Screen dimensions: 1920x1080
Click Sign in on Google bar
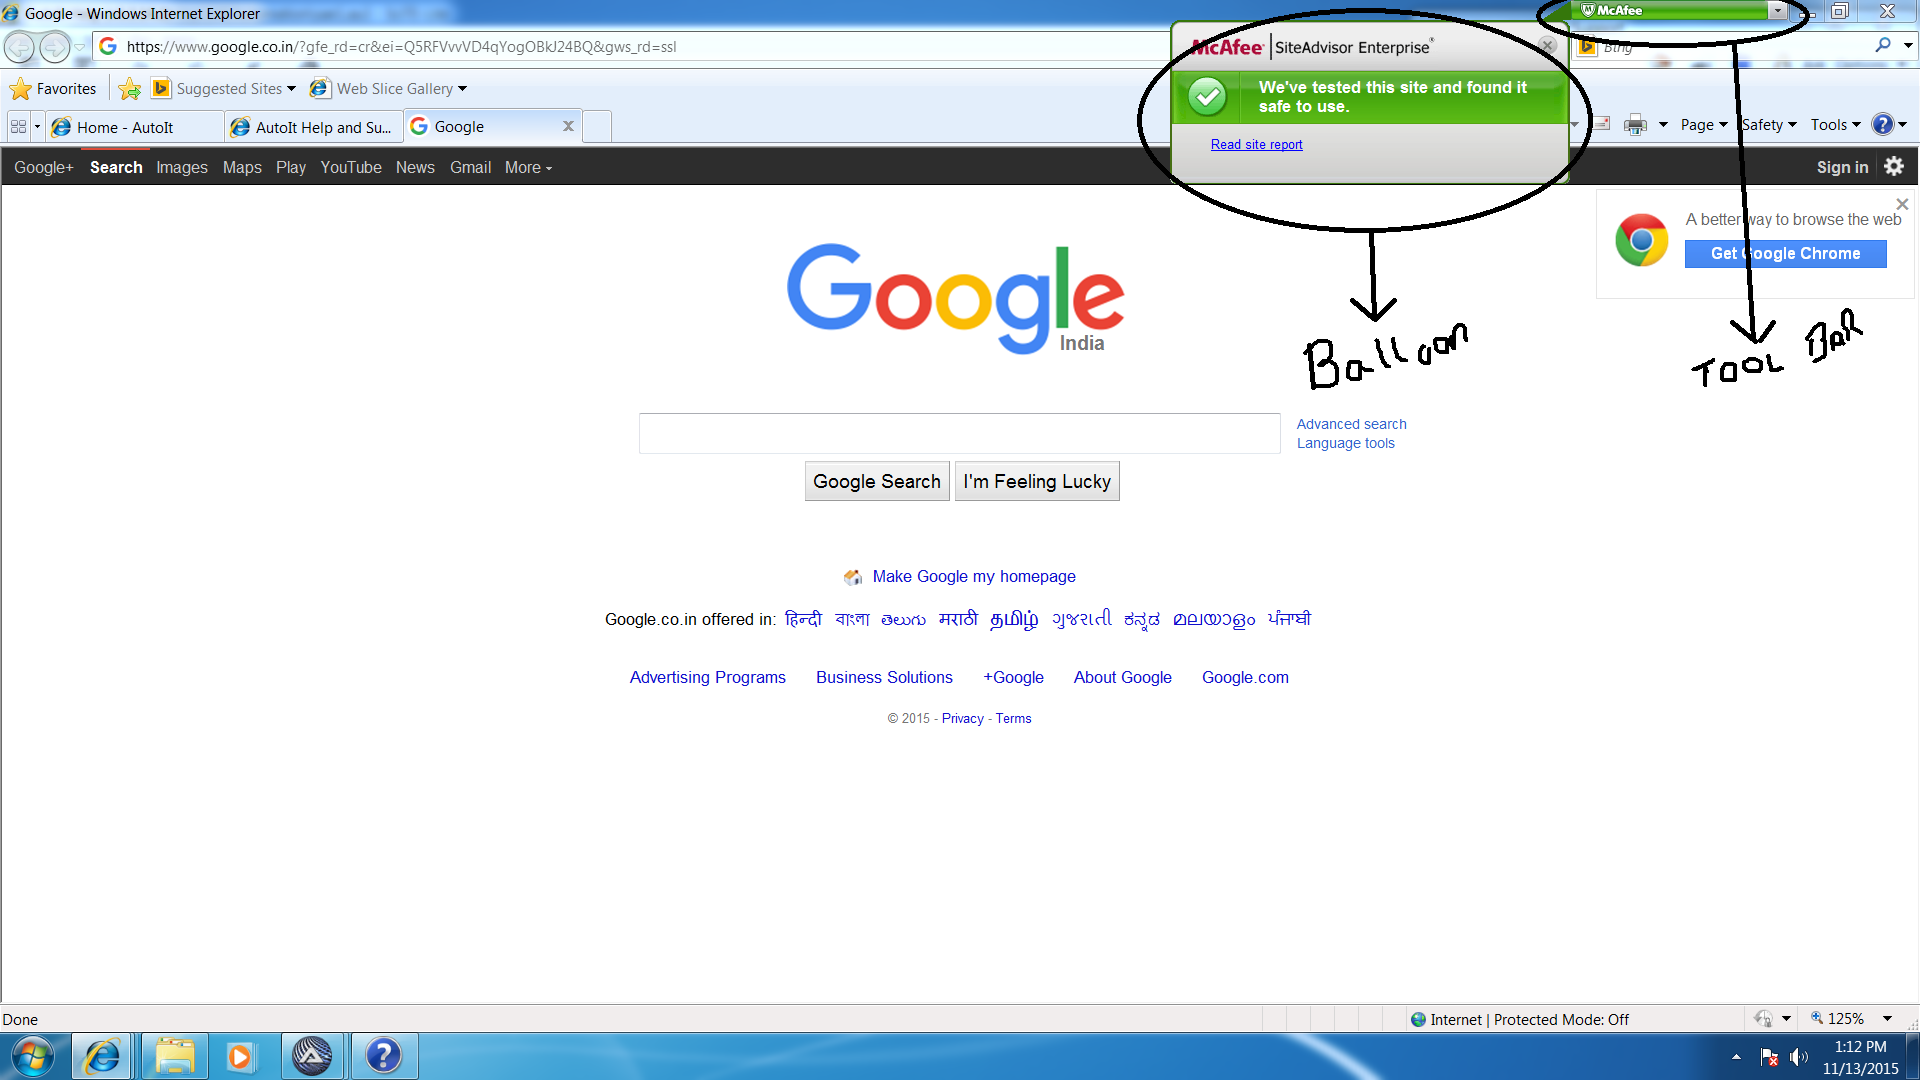tap(1842, 168)
